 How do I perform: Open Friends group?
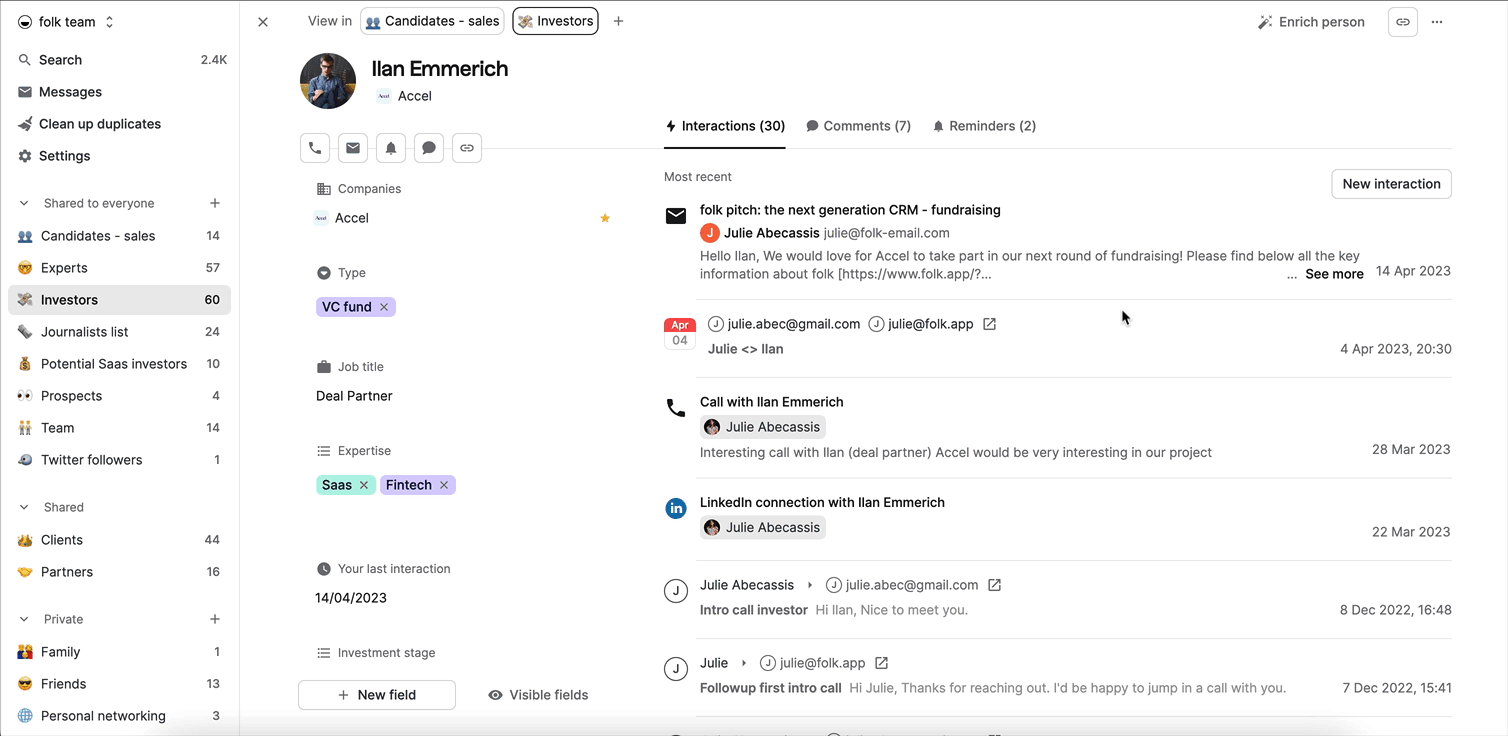[120, 684]
